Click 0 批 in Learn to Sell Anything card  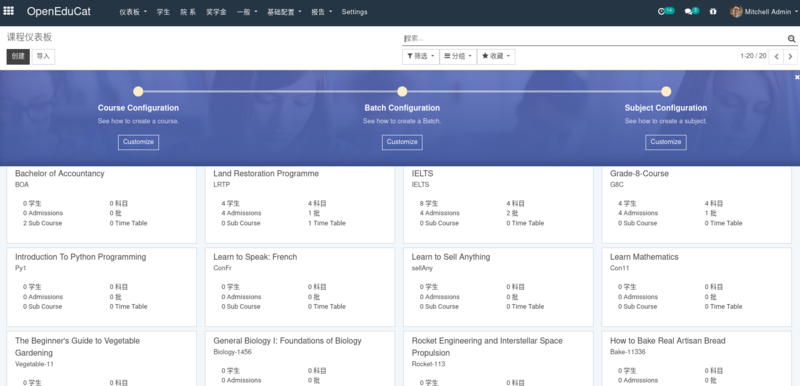(x=512, y=297)
